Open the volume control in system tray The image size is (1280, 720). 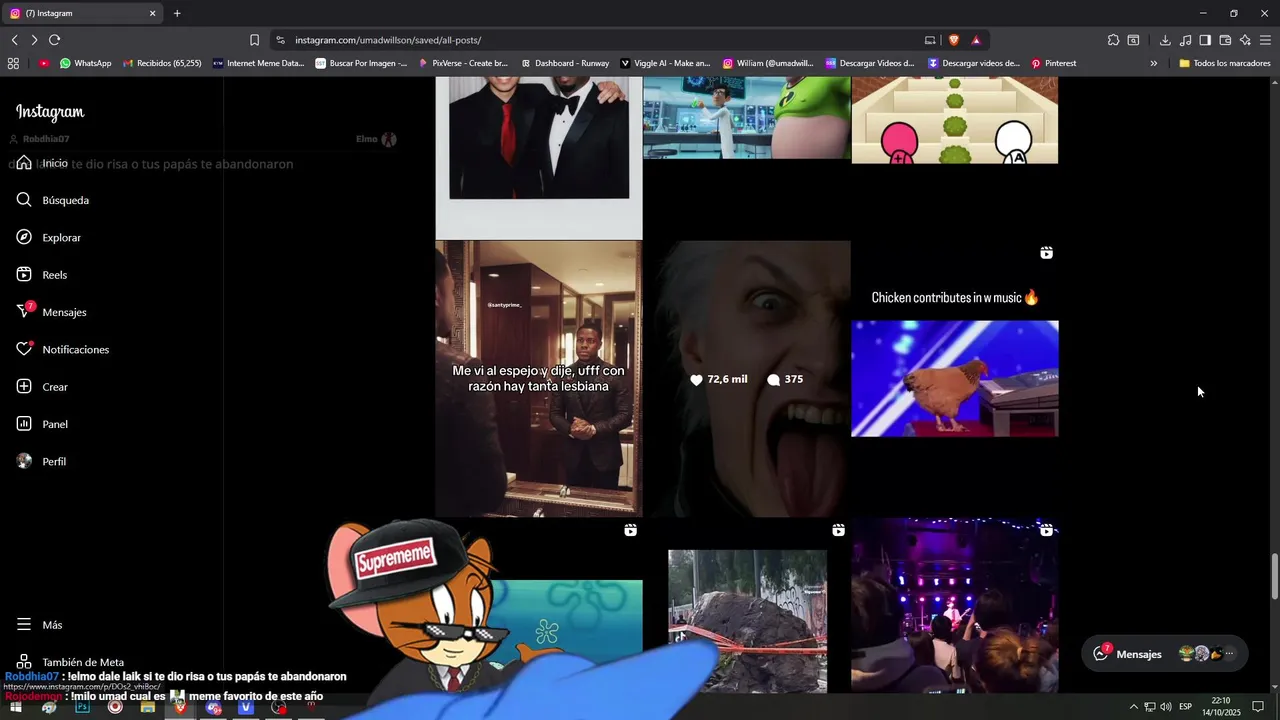coord(1166,707)
